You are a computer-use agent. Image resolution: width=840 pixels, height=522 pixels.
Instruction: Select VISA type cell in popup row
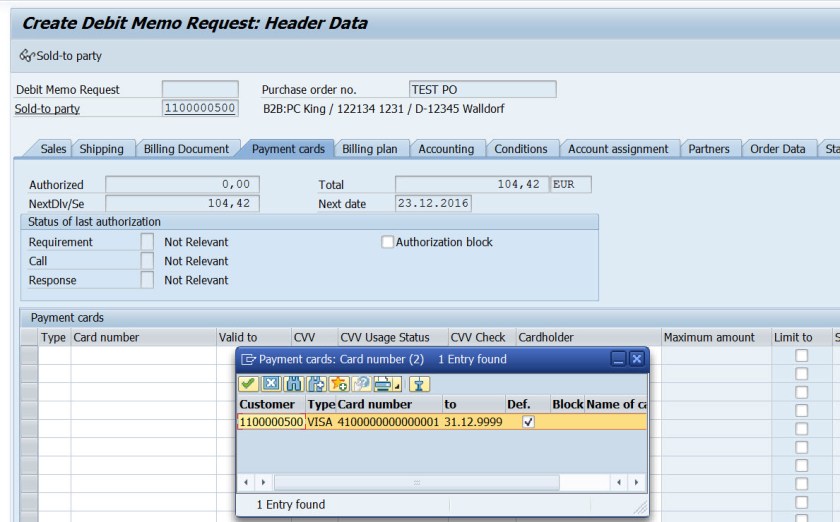tap(320, 422)
